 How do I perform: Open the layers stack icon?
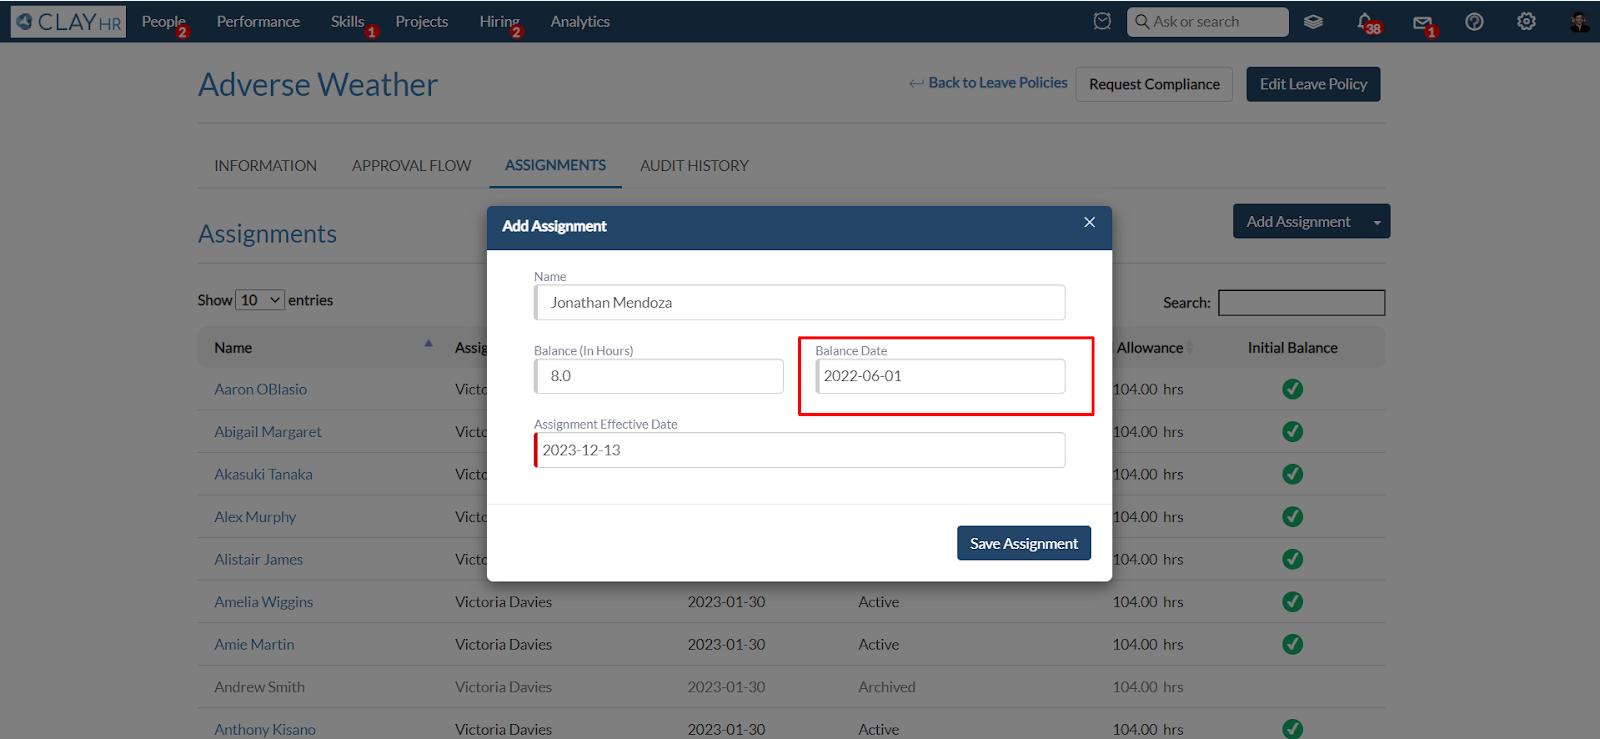[1314, 21]
